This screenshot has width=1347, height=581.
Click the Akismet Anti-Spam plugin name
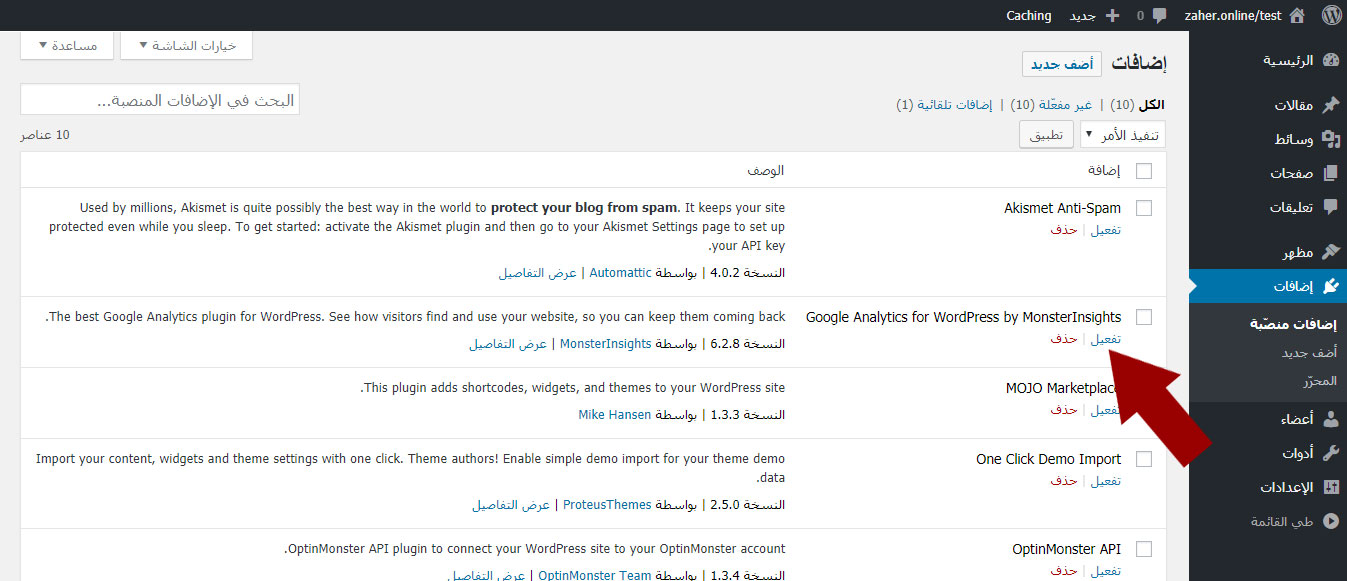point(1062,208)
